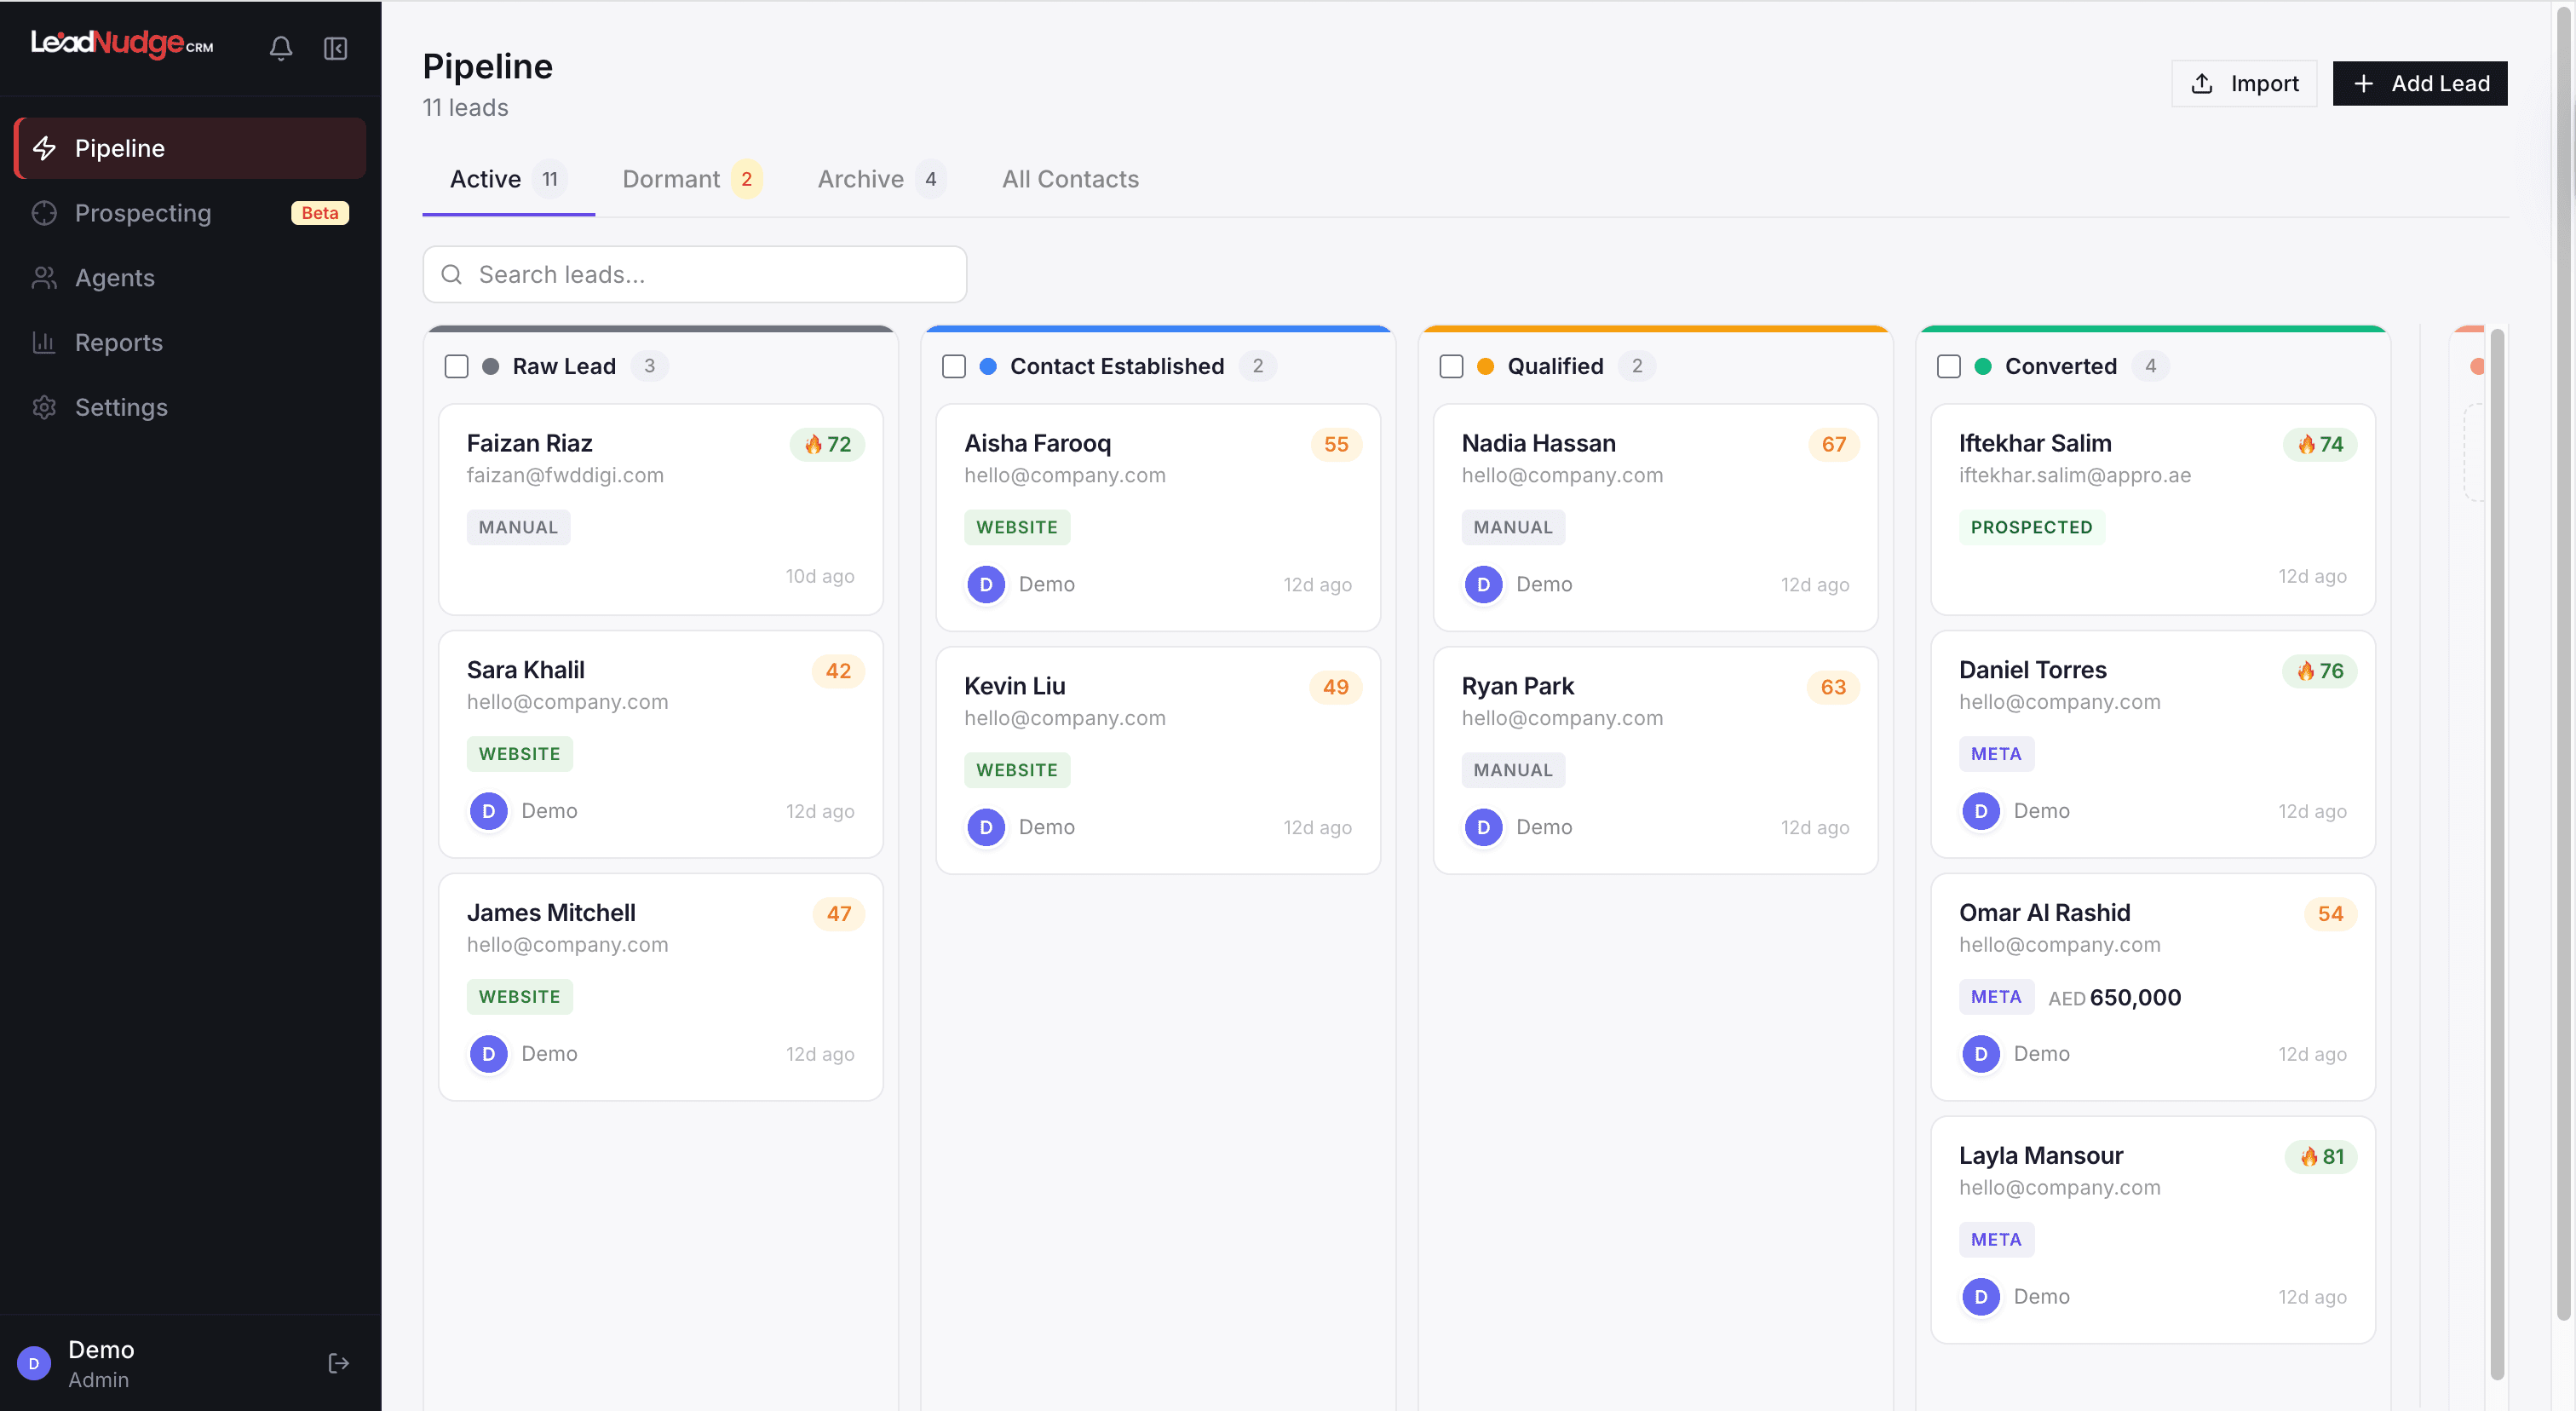
Task: Open Reports in the sidebar
Action: click(190, 342)
